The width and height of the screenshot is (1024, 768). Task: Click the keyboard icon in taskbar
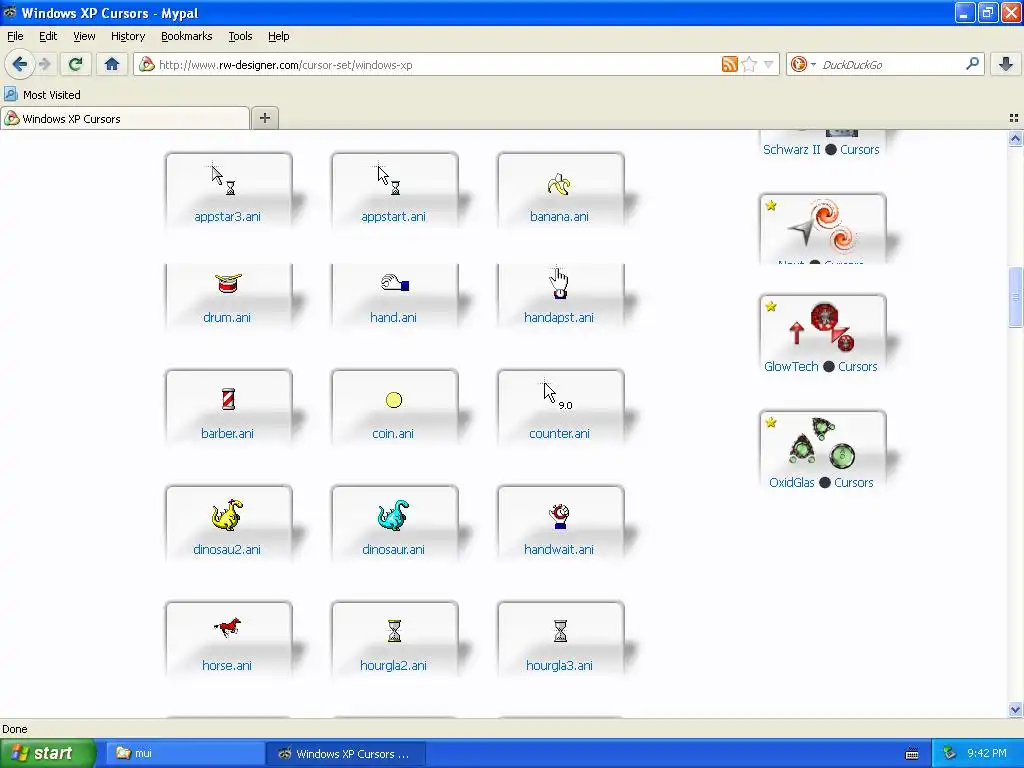coord(912,754)
